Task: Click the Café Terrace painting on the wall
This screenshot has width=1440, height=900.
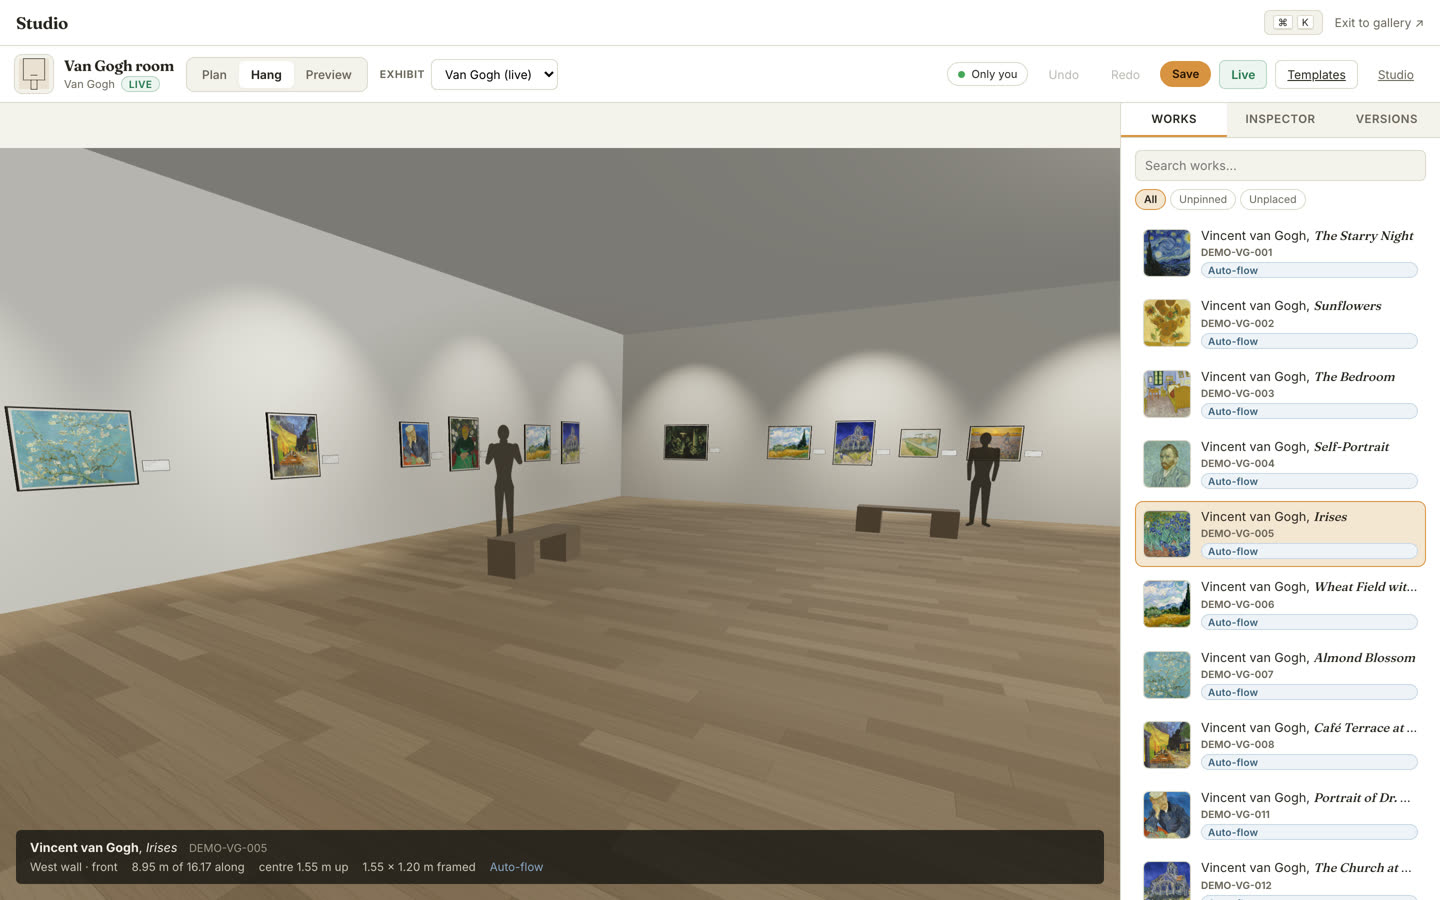Action: (x=293, y=445)
